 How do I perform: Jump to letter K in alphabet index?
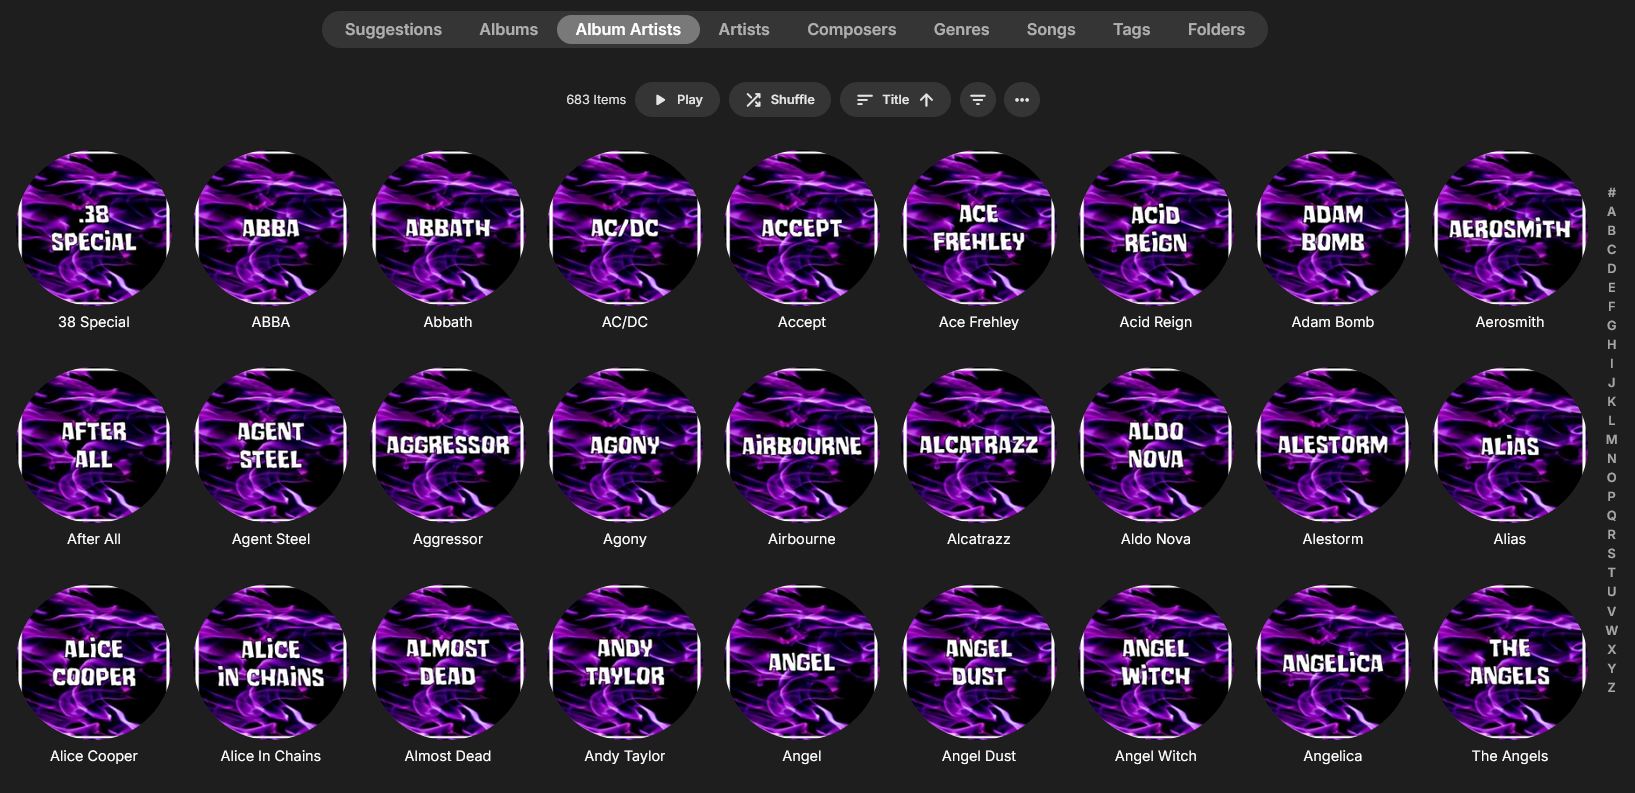coord(1611,402)
